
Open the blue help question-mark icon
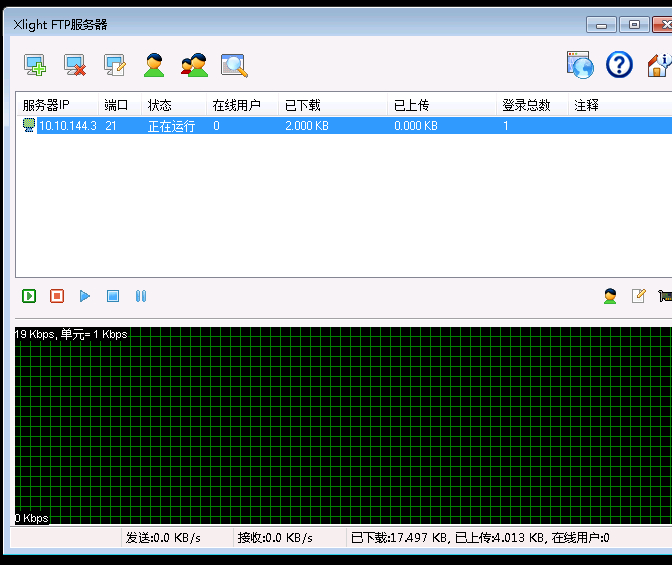[620, 66]
